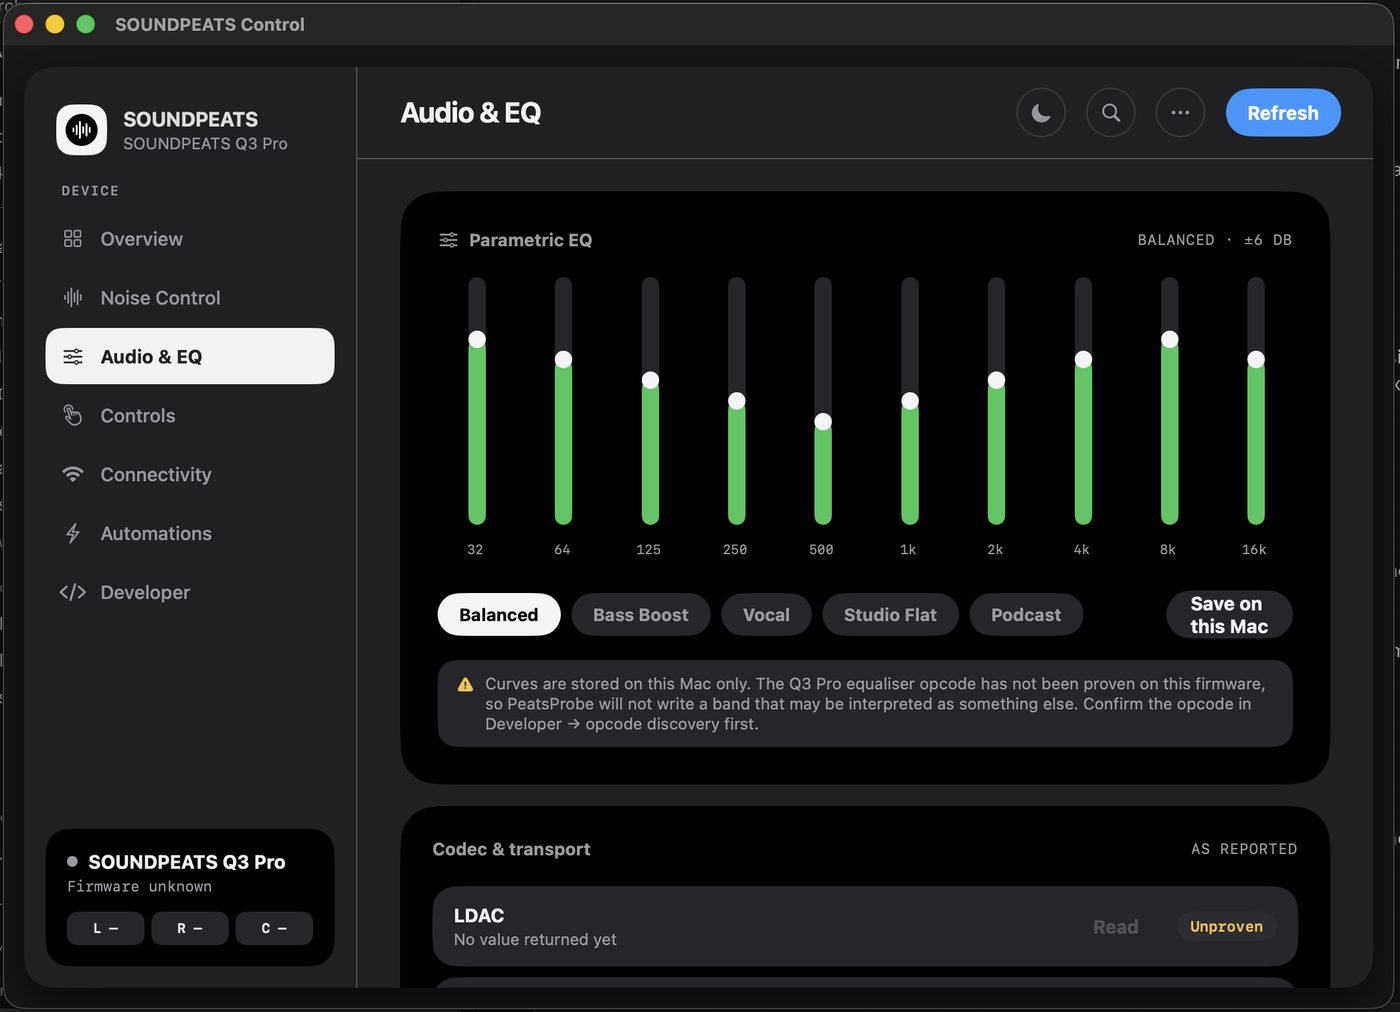Image resolution: width=1400 pixels, height=1012 pixels.
Task: Select the Balanced EQ preset
Action: click(499, 615)
